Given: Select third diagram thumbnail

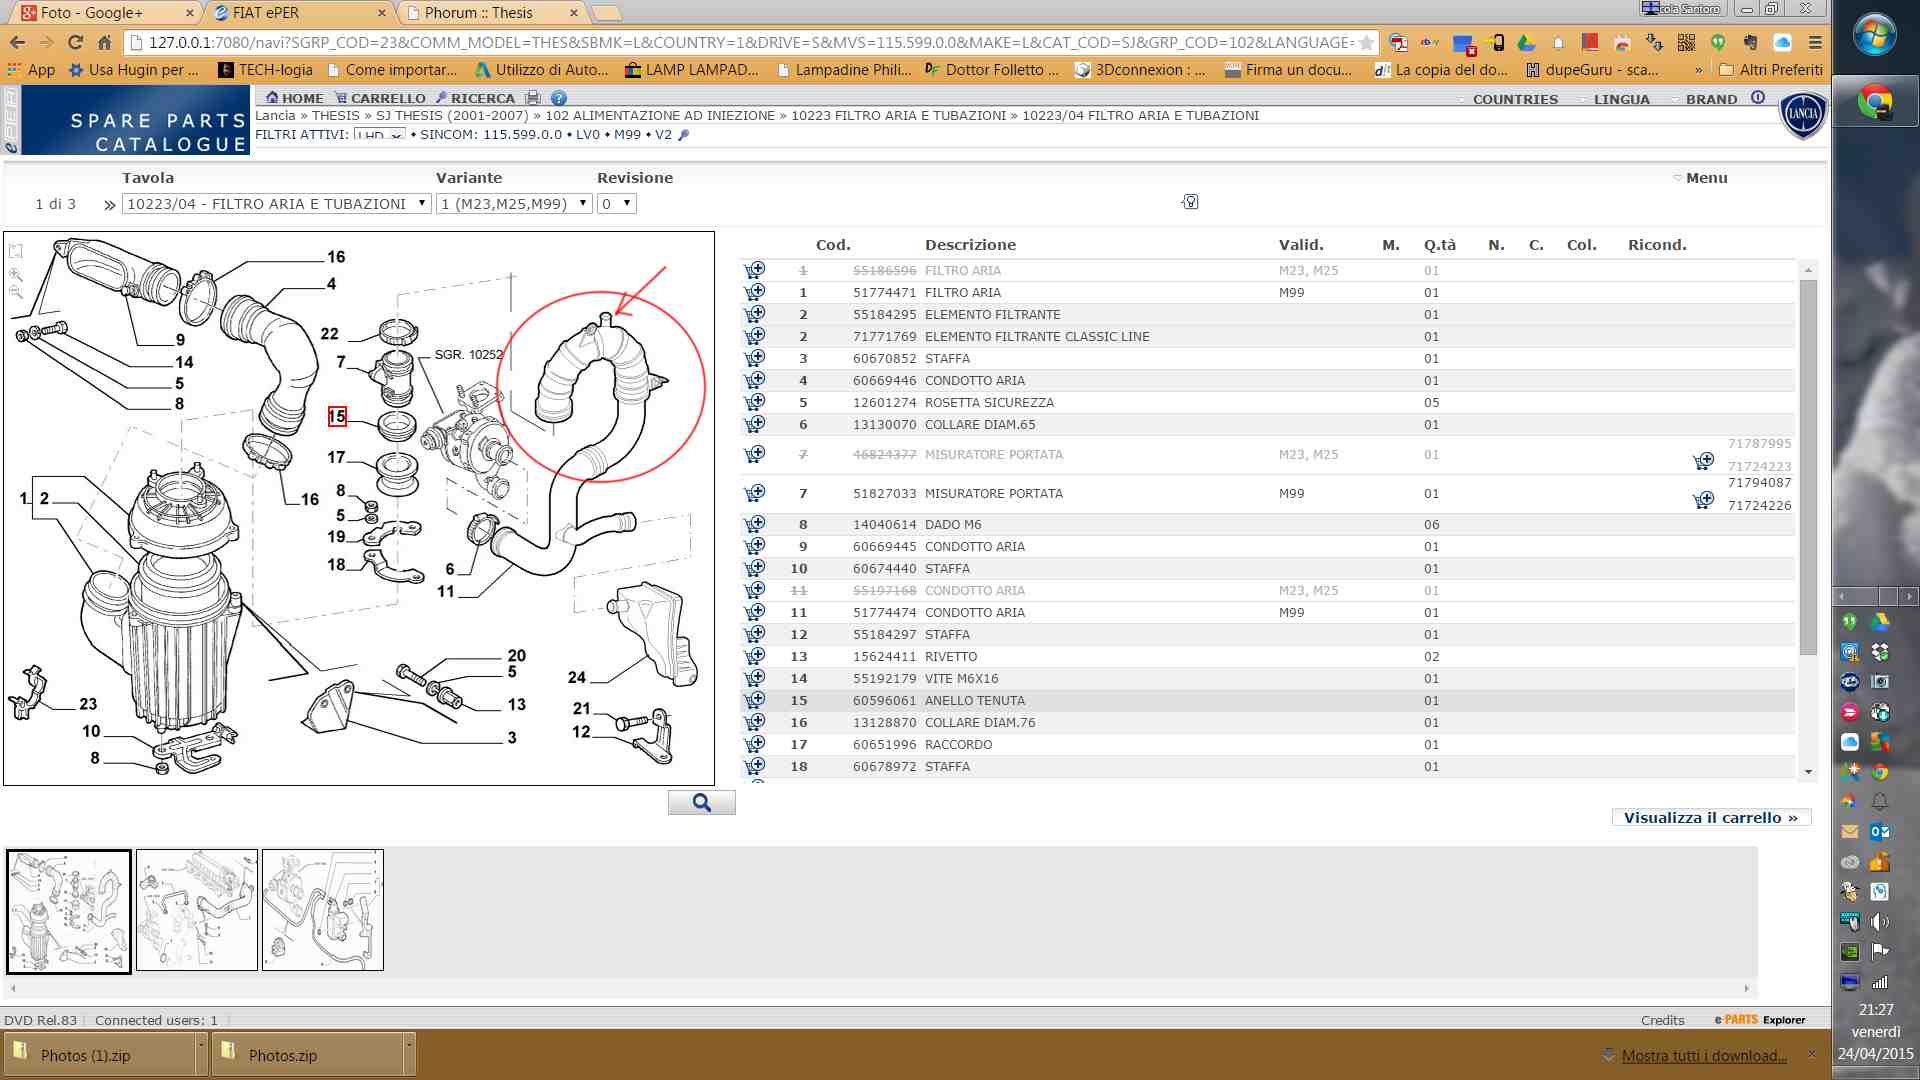Looking at the screenshot, I should coord(323,910).
